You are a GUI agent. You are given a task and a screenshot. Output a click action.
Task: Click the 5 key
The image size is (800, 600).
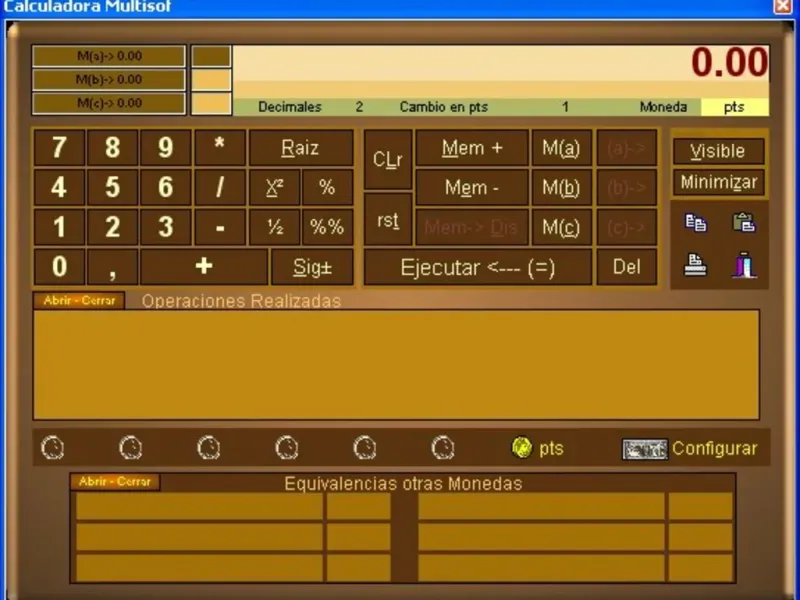113,187
